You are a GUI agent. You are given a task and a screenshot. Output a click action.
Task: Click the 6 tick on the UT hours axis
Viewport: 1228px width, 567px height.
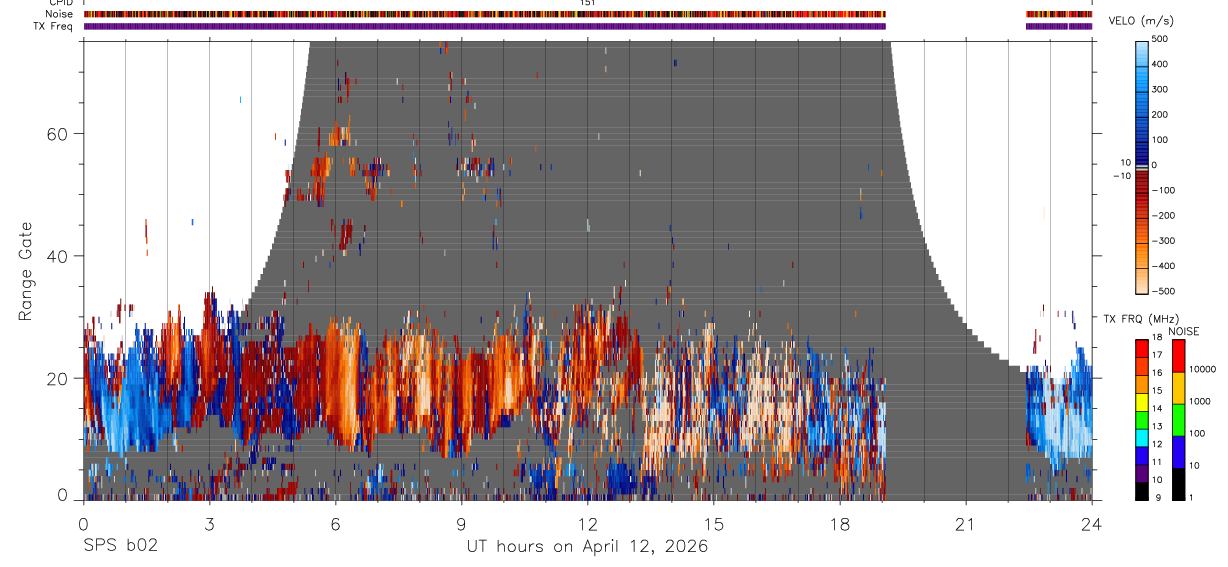(x=335, y=524)
